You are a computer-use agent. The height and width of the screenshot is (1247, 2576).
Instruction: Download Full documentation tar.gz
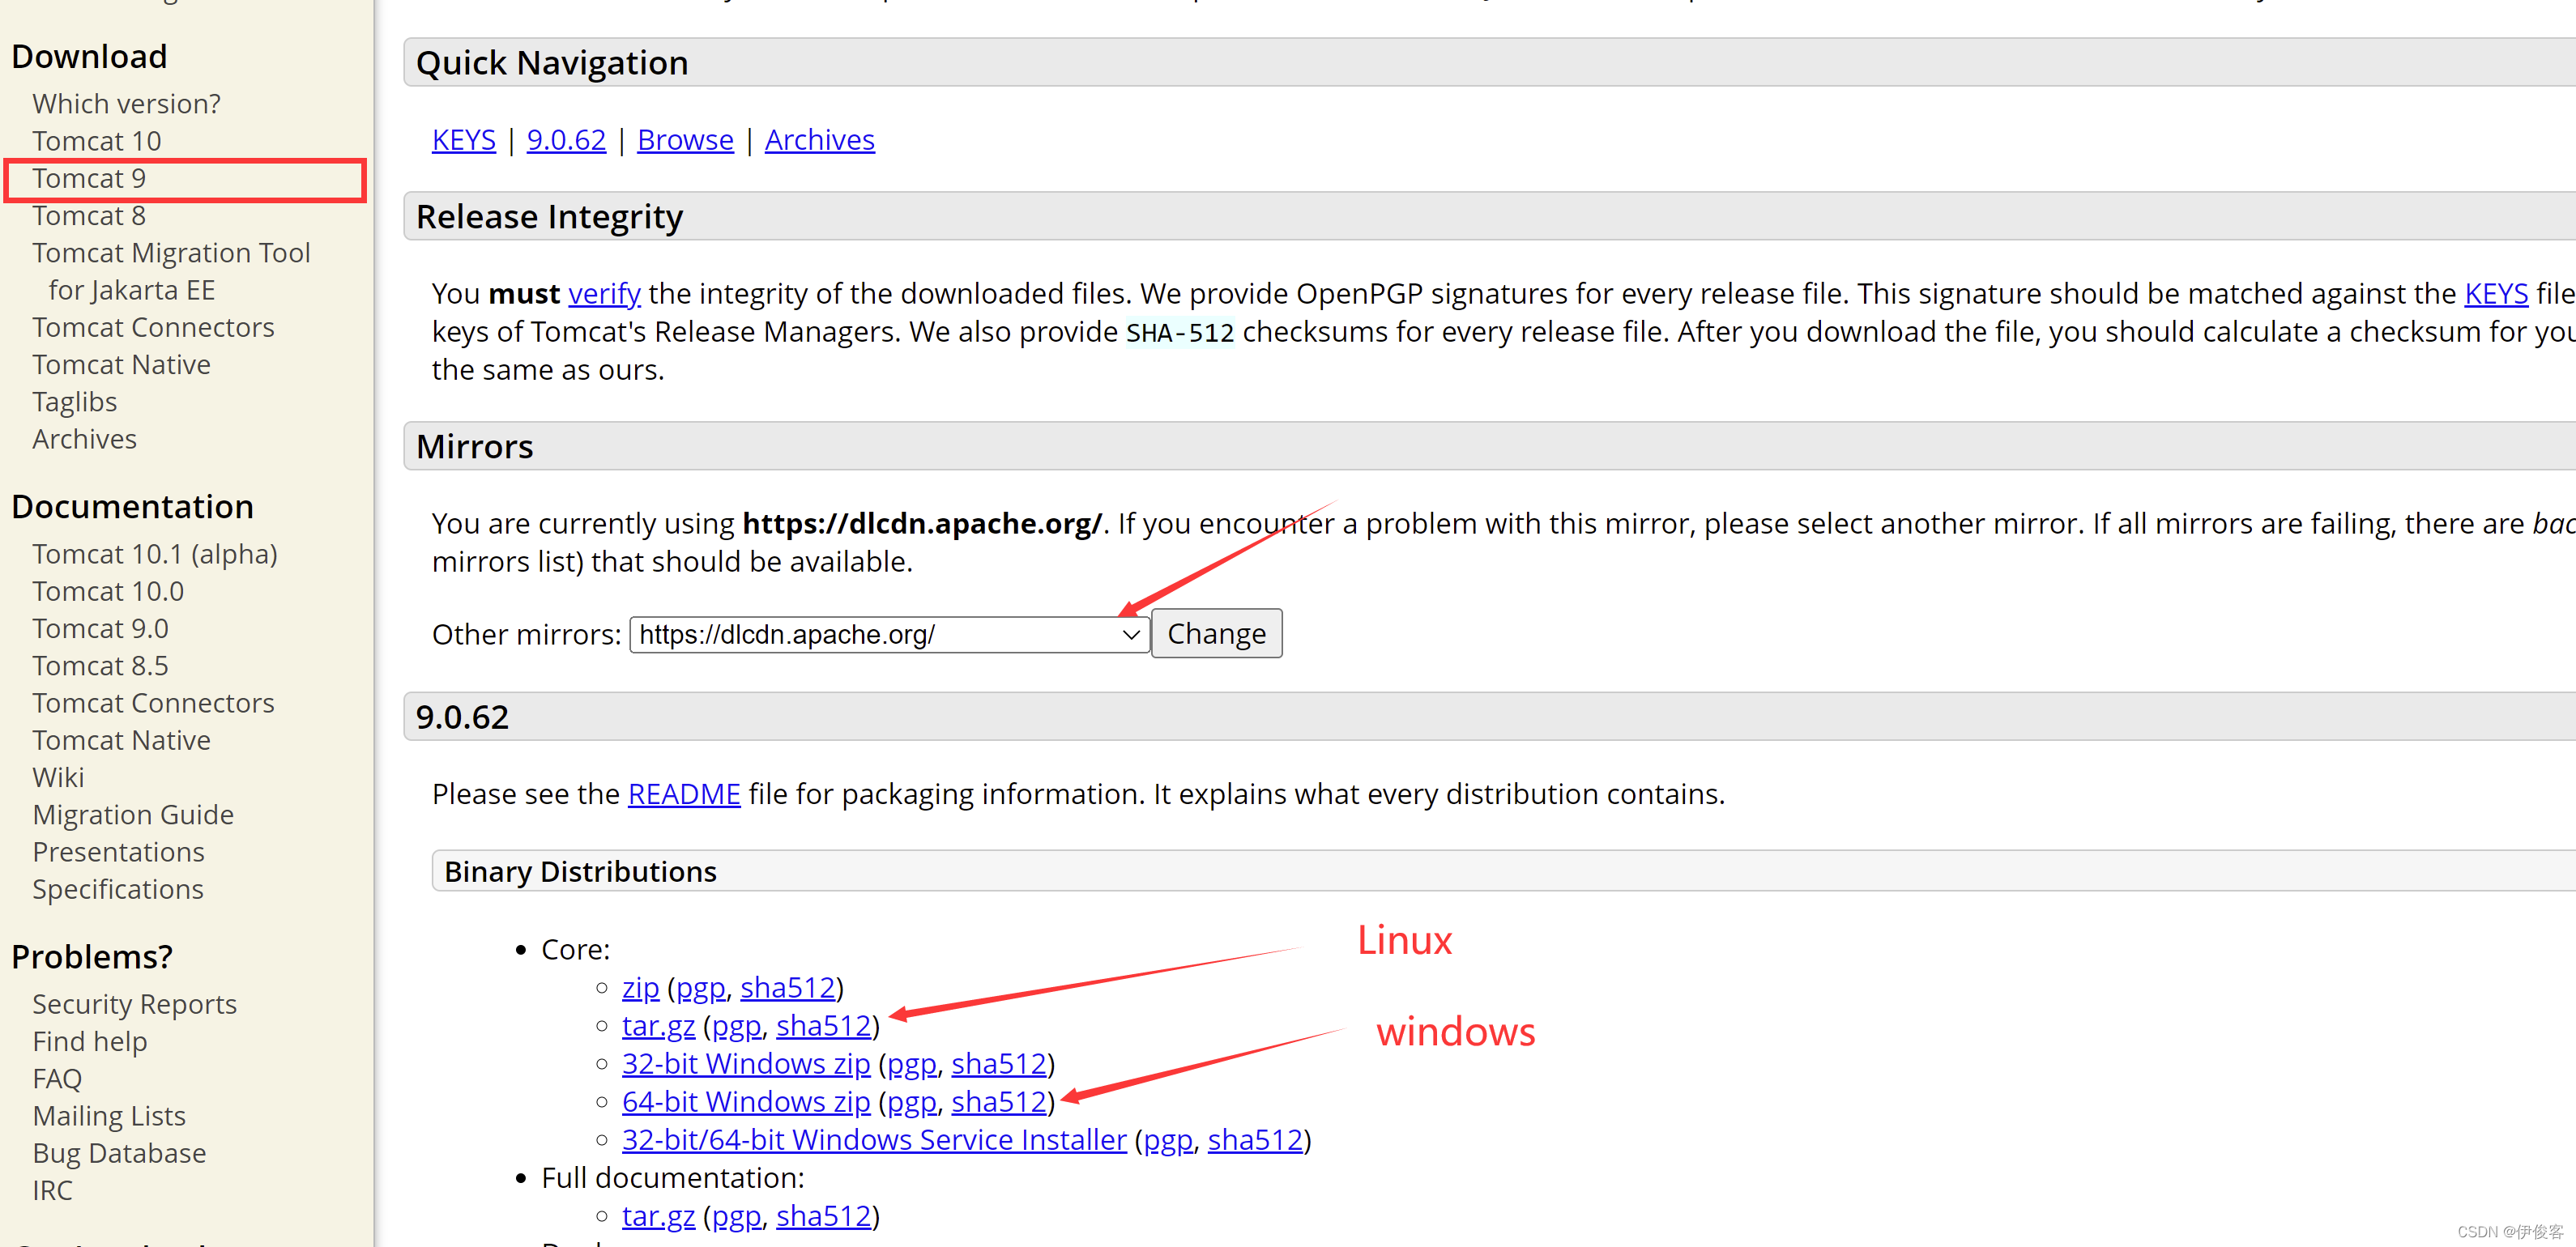click(658, 1216)
